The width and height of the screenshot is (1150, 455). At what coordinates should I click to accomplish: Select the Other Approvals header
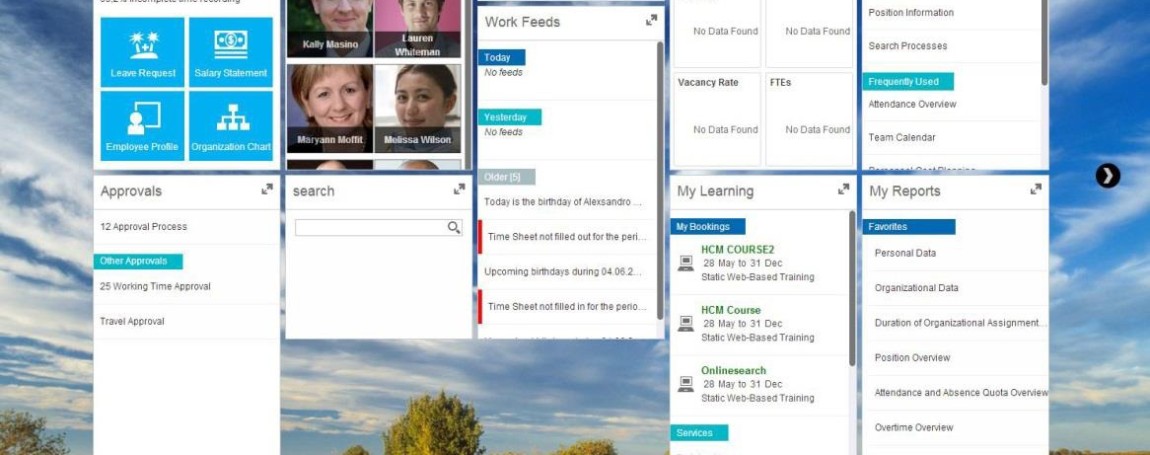click(x=138, y=261)
